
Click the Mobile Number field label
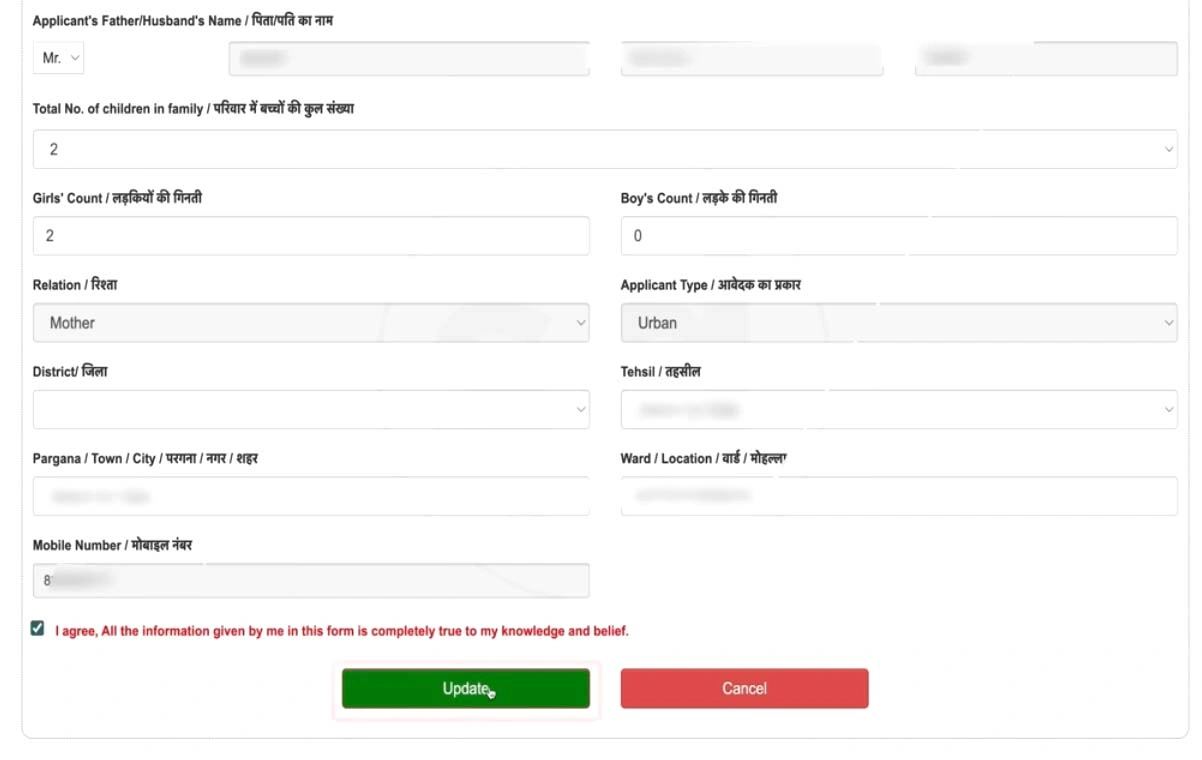112,546
